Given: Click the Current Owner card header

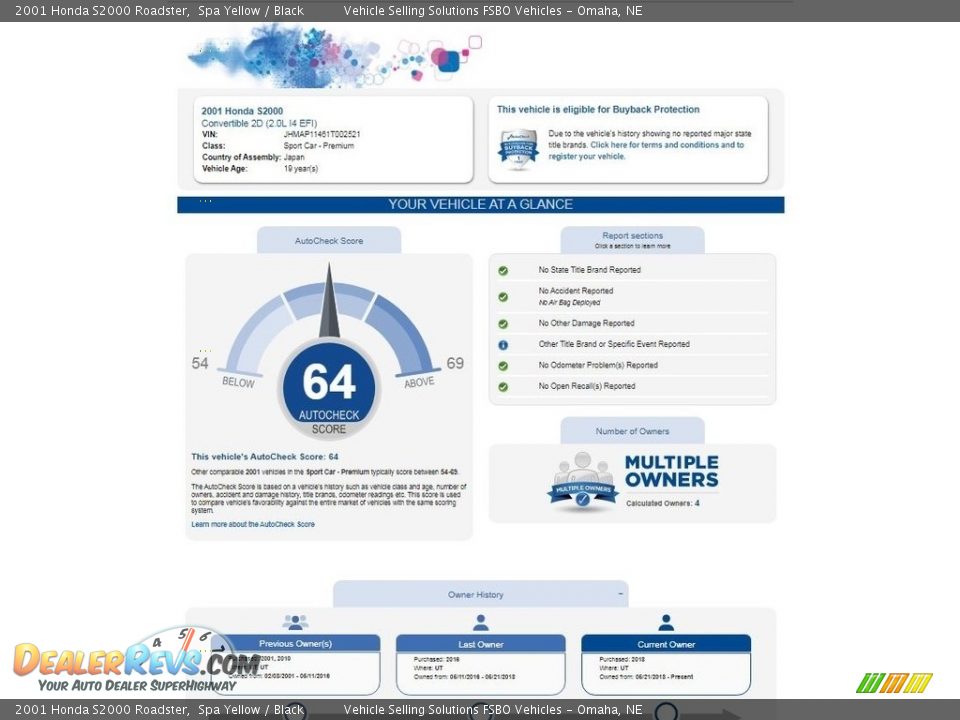Looking at the screenshot, I should [666, 644].
